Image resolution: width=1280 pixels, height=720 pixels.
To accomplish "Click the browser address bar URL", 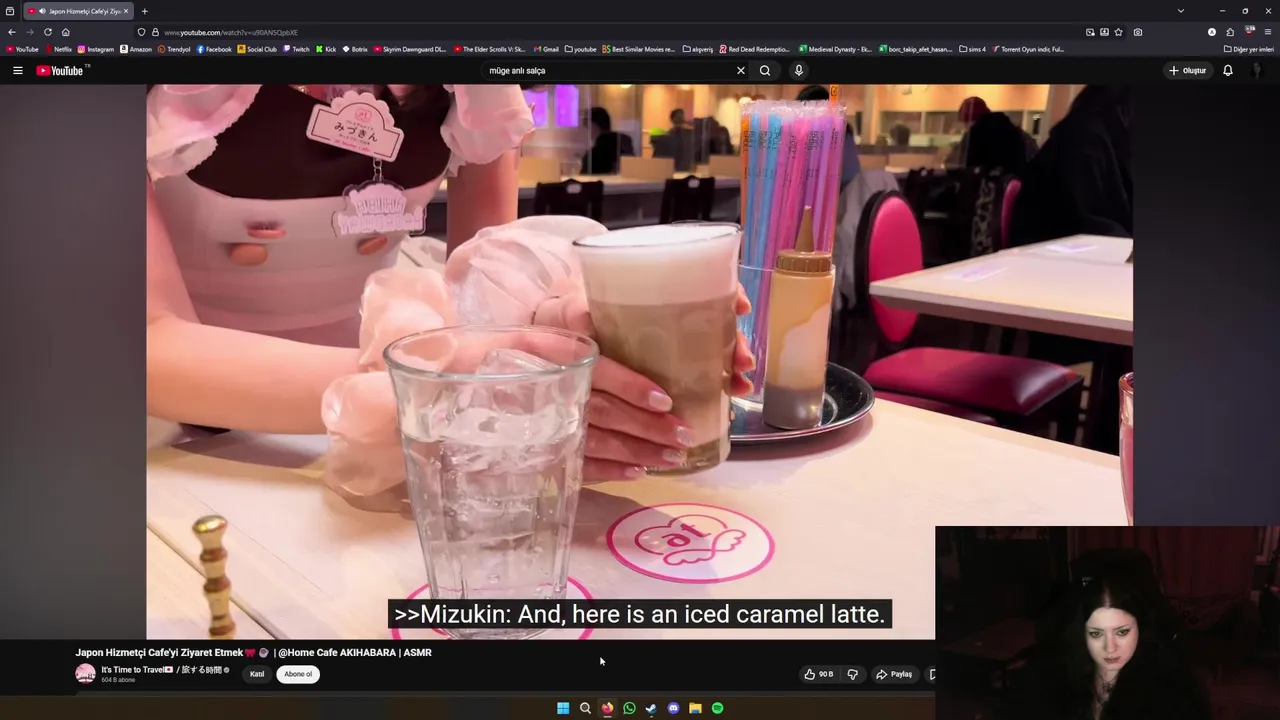I will (231, 32).
